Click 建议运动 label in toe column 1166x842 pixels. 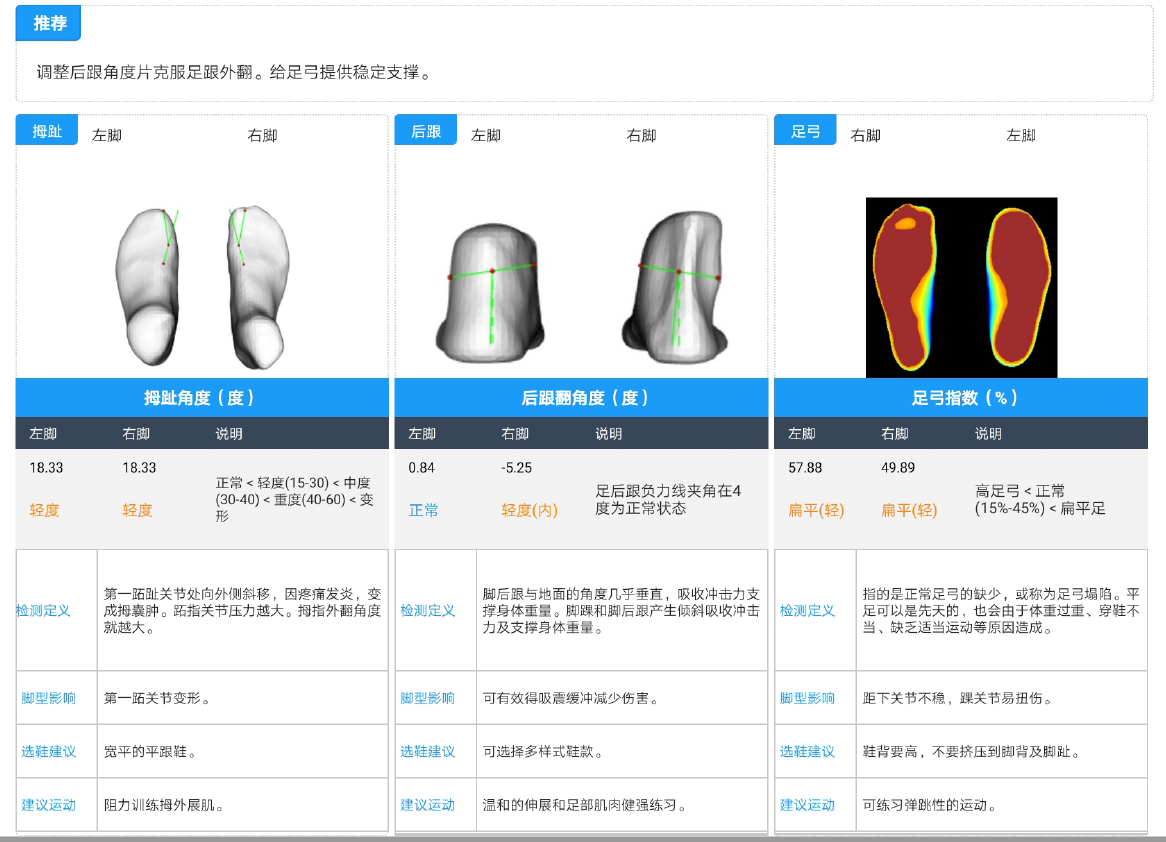tap(49, 804)
